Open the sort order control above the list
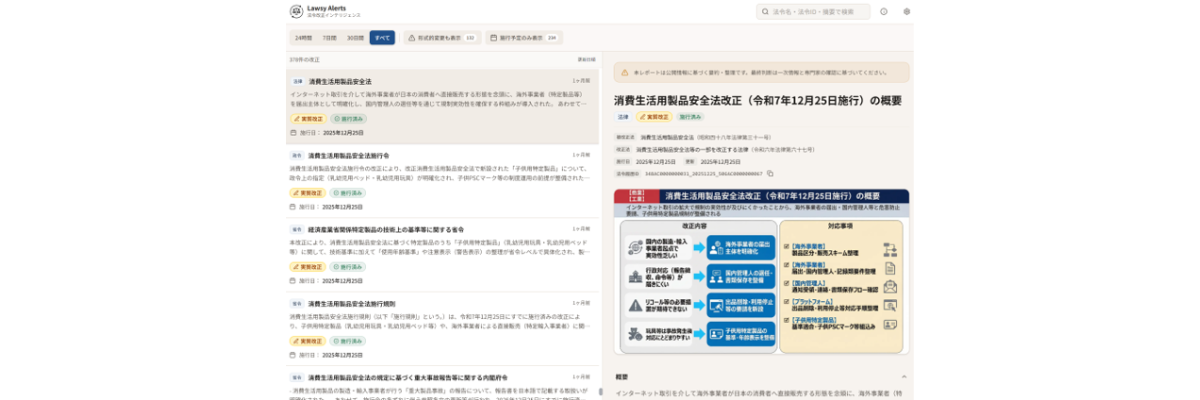This screenshot has width=1200, height=400. (x=586, y=59)
